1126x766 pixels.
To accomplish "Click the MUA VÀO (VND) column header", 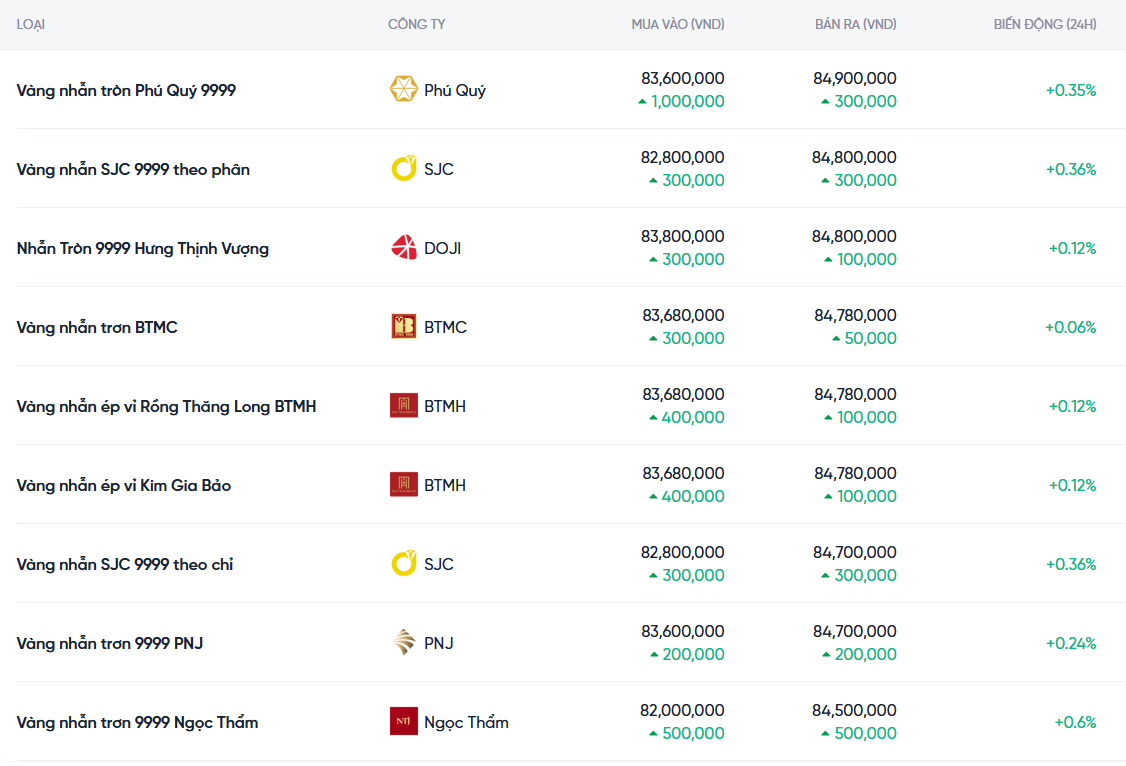I will pyautogui.click(x=678, y=24).
